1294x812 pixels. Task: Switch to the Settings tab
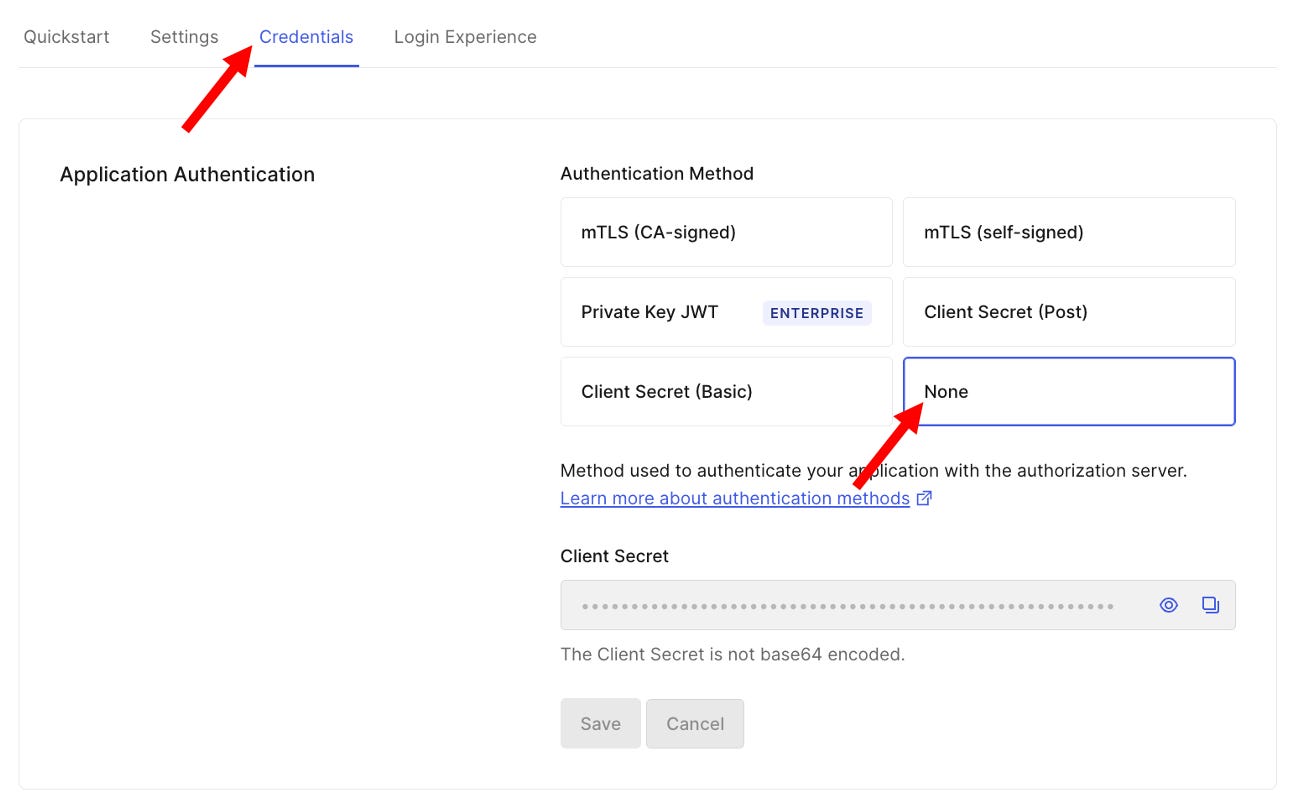pos(184,37)
